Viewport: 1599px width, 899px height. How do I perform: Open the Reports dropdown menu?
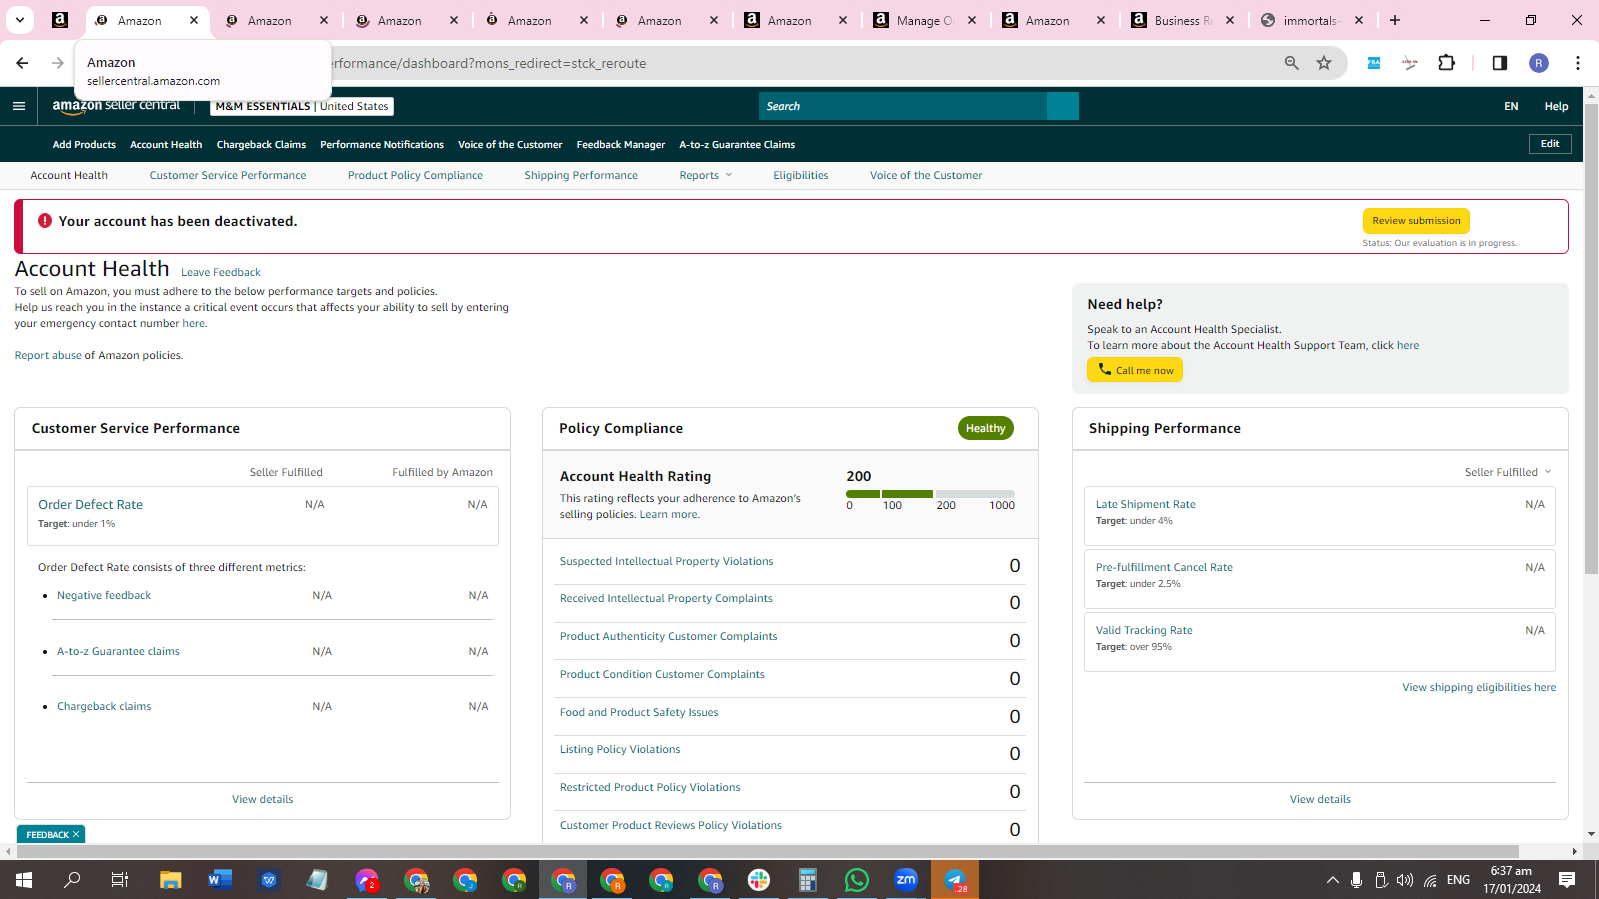[706, 175]
